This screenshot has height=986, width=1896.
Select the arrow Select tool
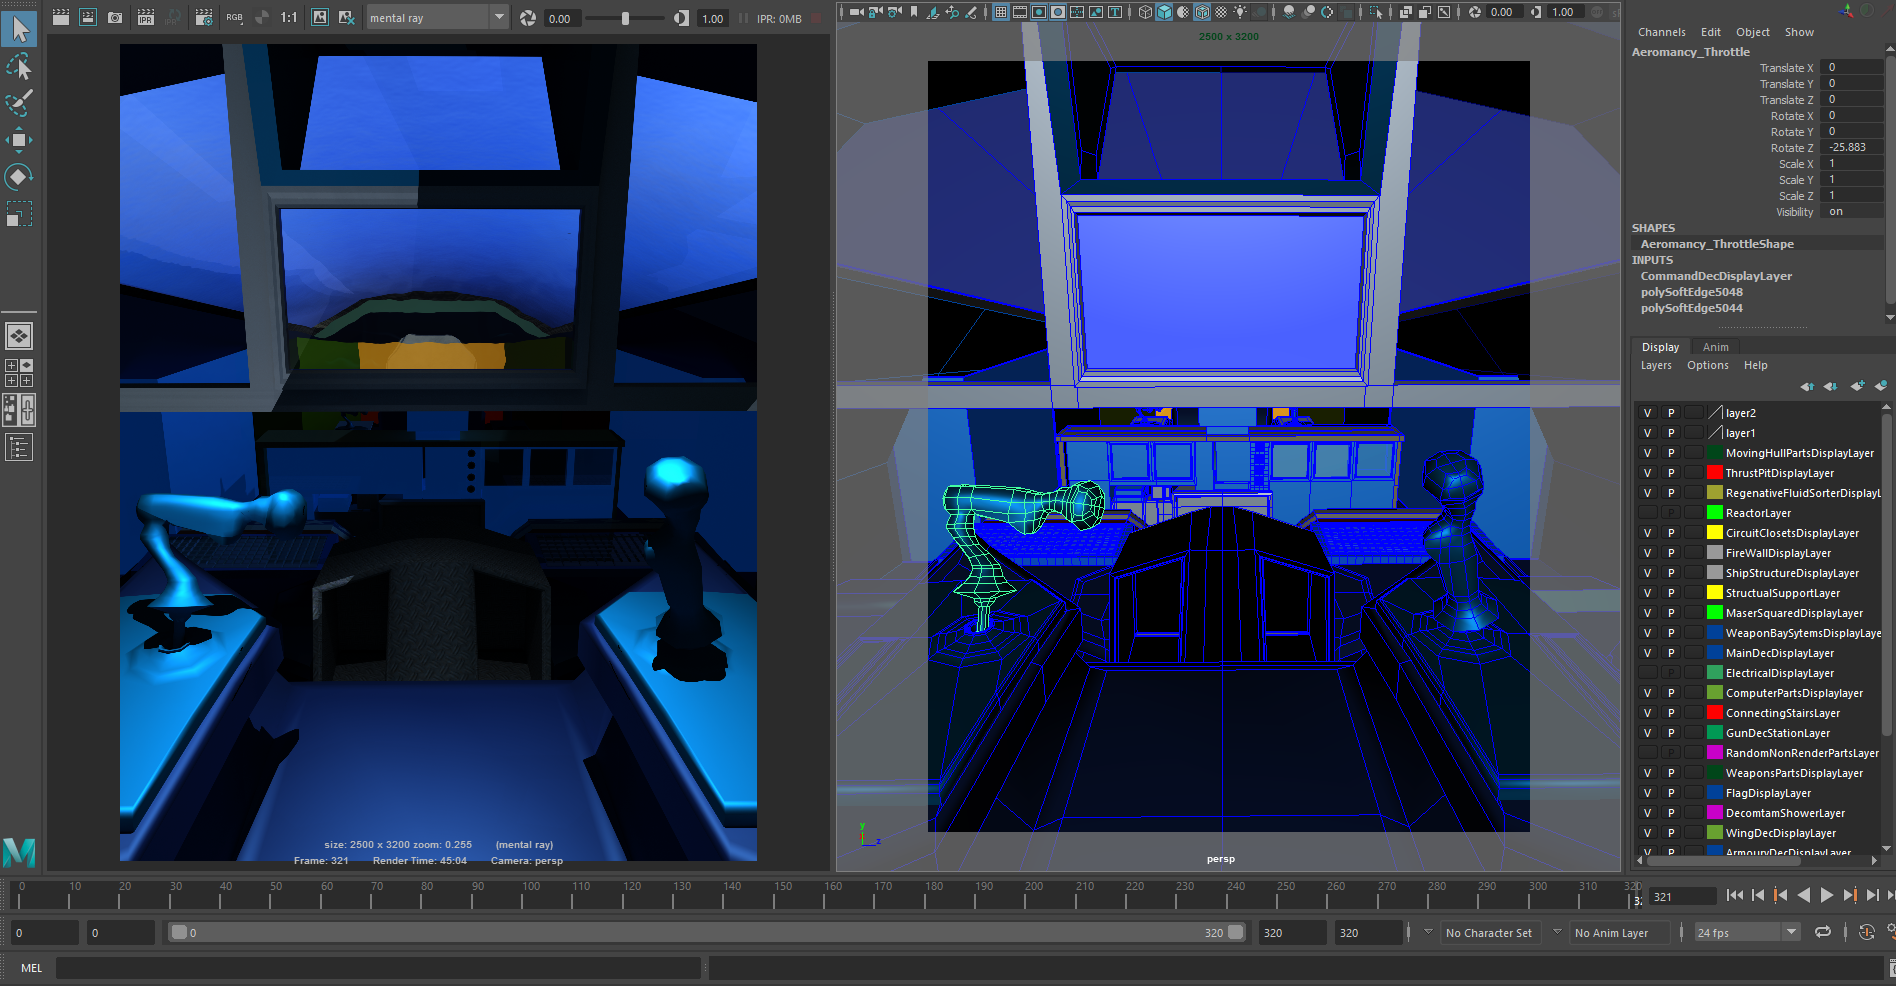20,29
